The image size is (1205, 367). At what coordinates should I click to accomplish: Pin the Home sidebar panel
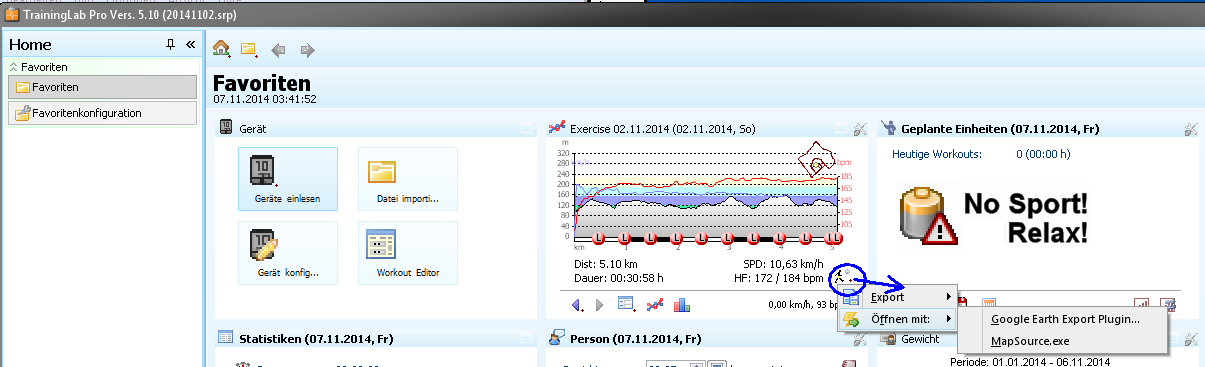click(x=170, y=45)
